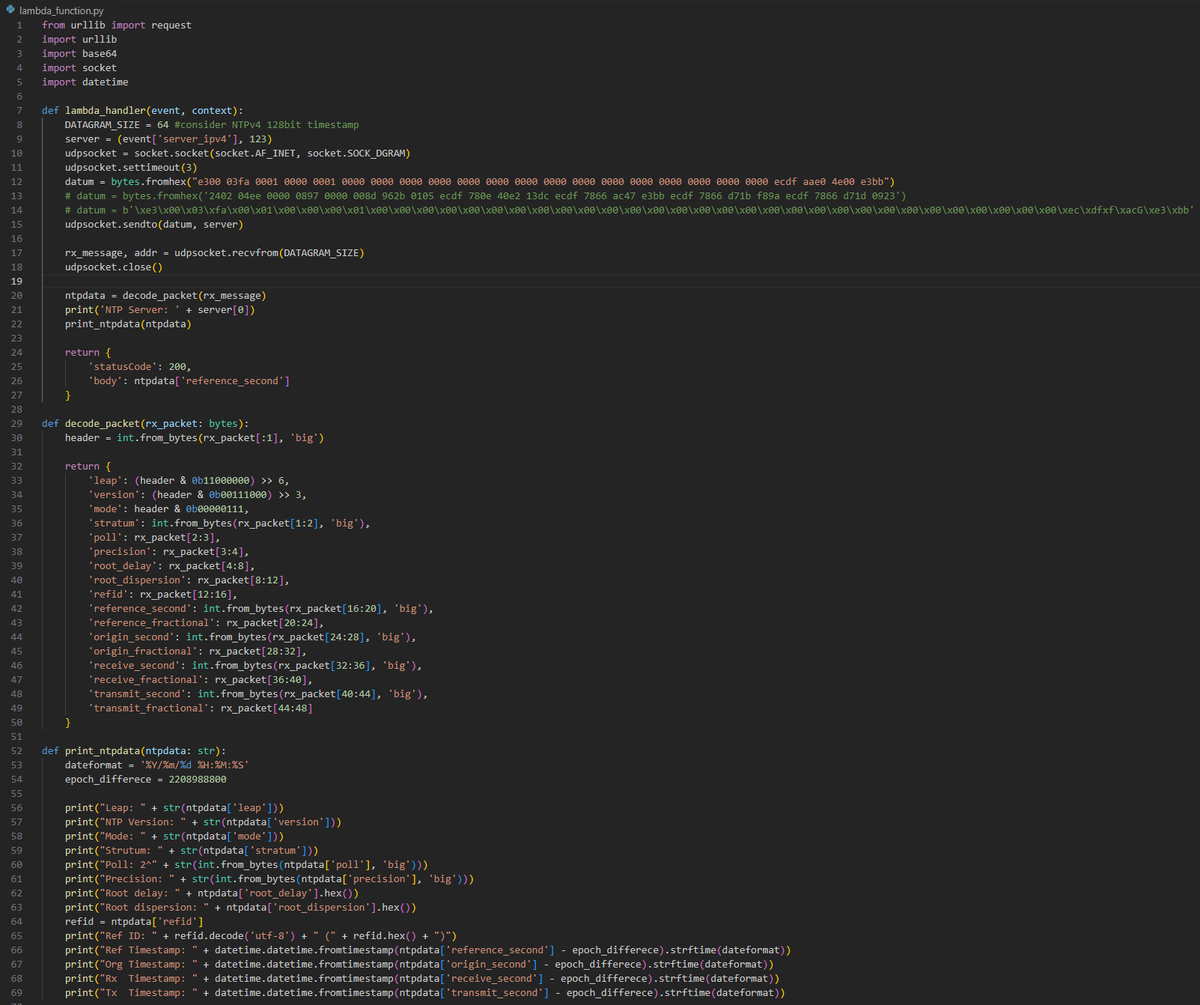
Task: Click '"Ref Timestamp: "' print string
Action: tap(149, 948)
